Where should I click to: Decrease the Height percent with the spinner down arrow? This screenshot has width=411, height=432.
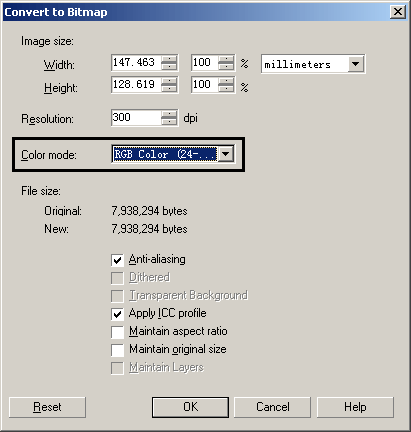point(226,88)
